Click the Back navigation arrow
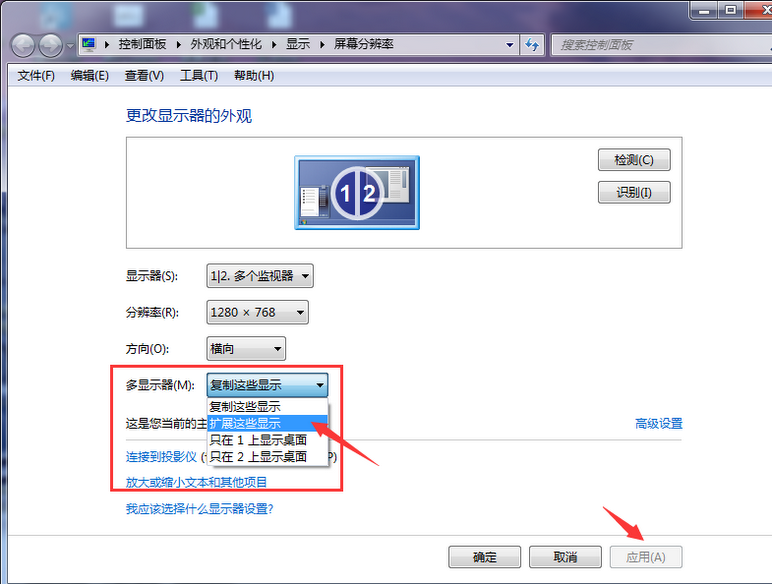 [23, 46]
